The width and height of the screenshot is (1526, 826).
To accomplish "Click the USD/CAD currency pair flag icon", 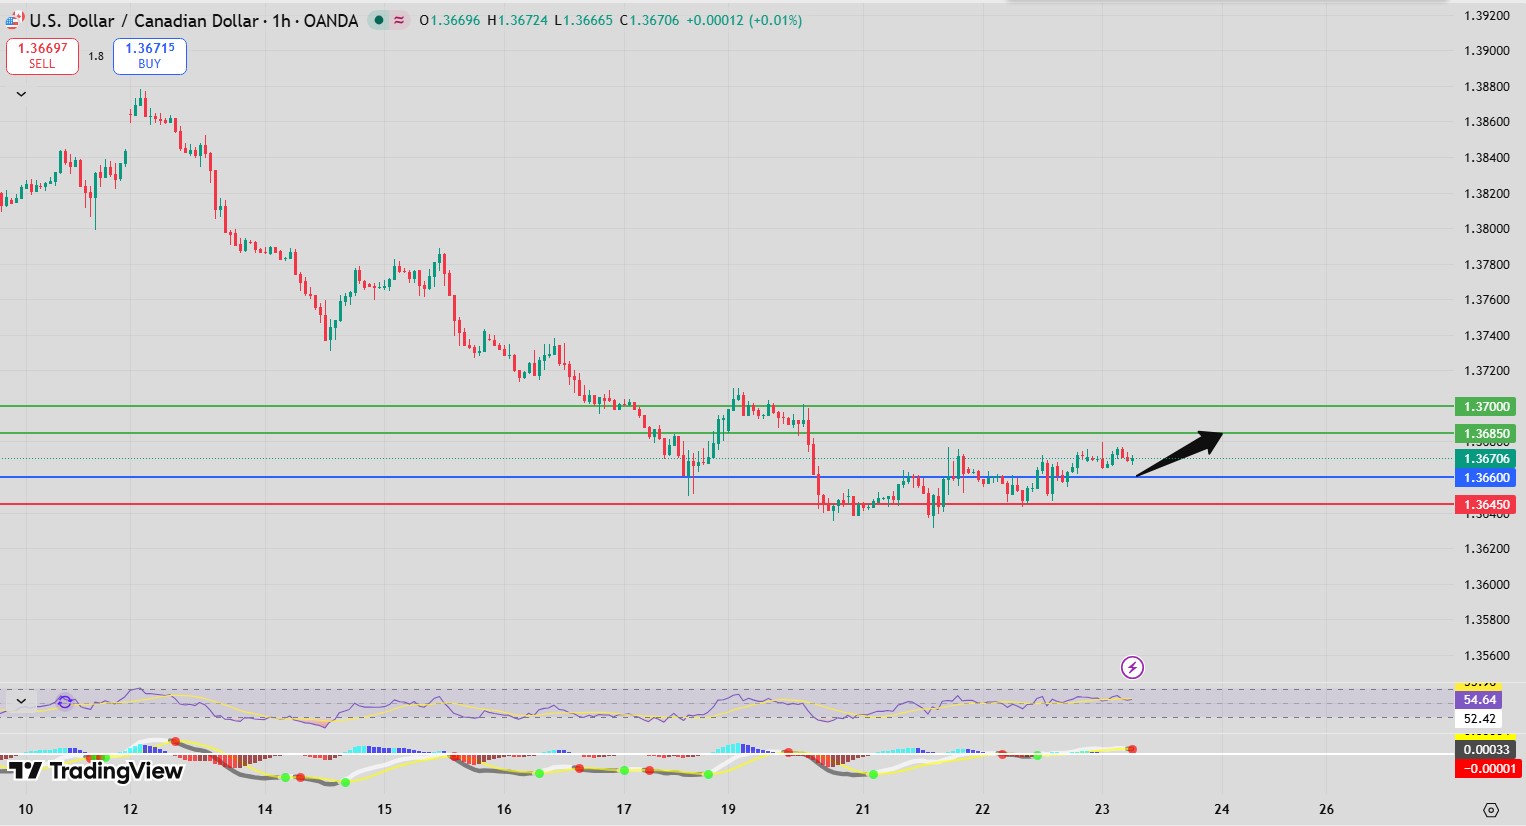I will [x=13, y=20].
